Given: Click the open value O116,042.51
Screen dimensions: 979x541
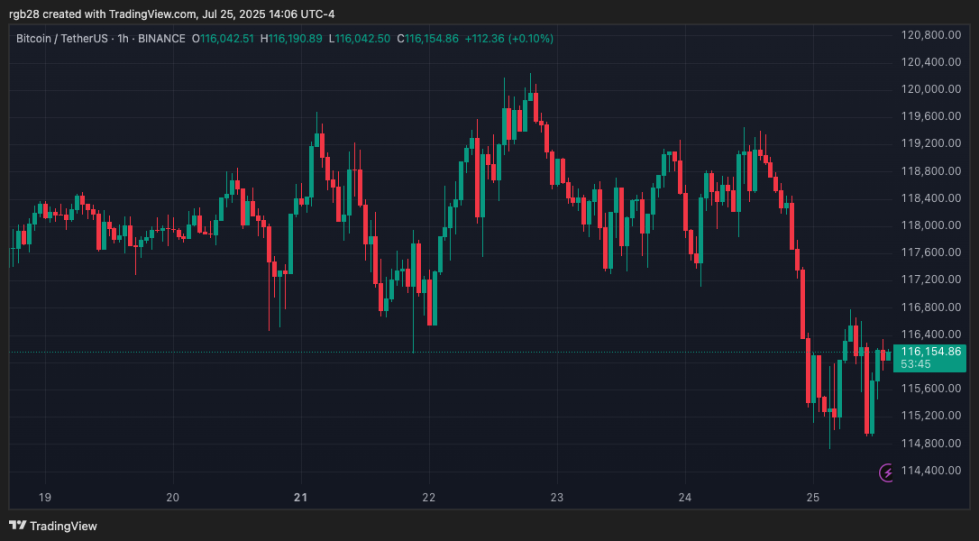Looking at the screenshot, I should point(225,38).
